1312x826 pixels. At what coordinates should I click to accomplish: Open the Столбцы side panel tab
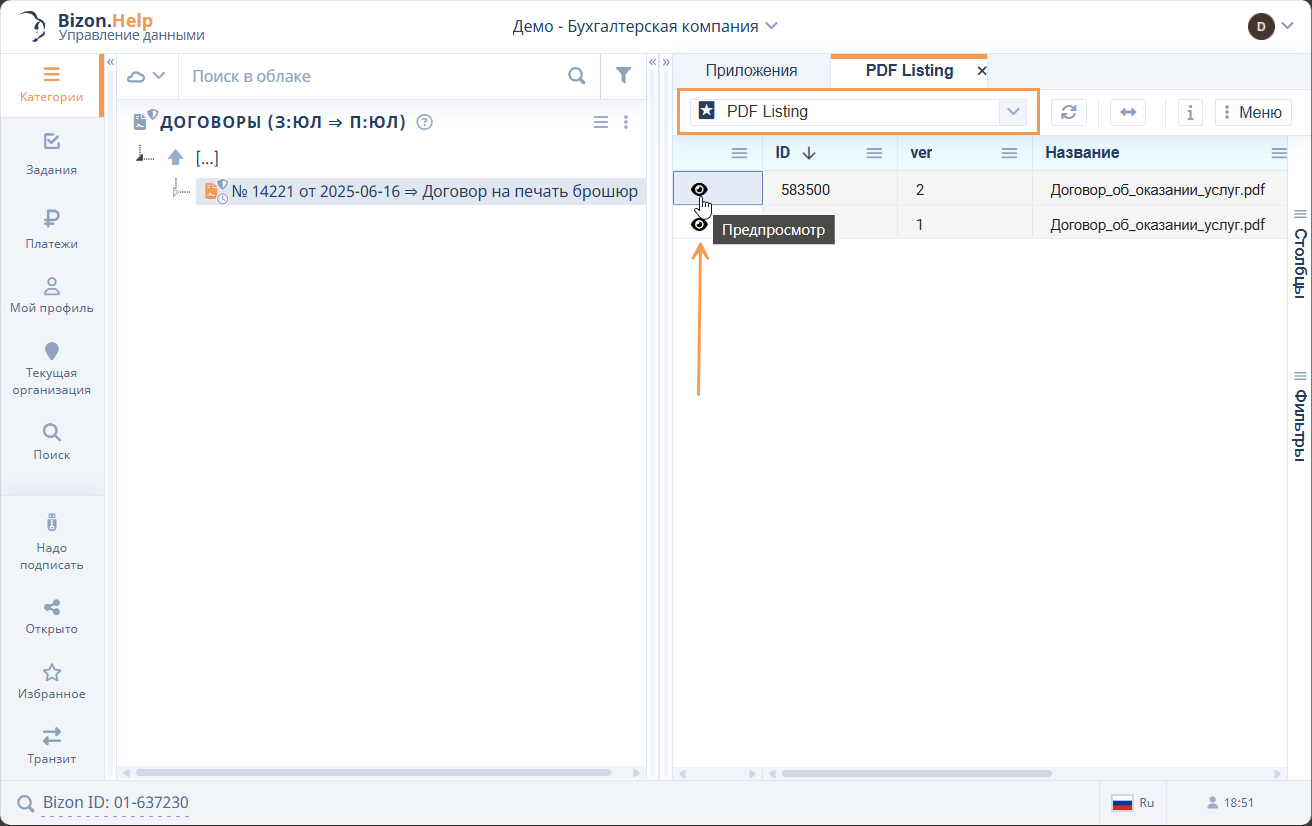1300,255
